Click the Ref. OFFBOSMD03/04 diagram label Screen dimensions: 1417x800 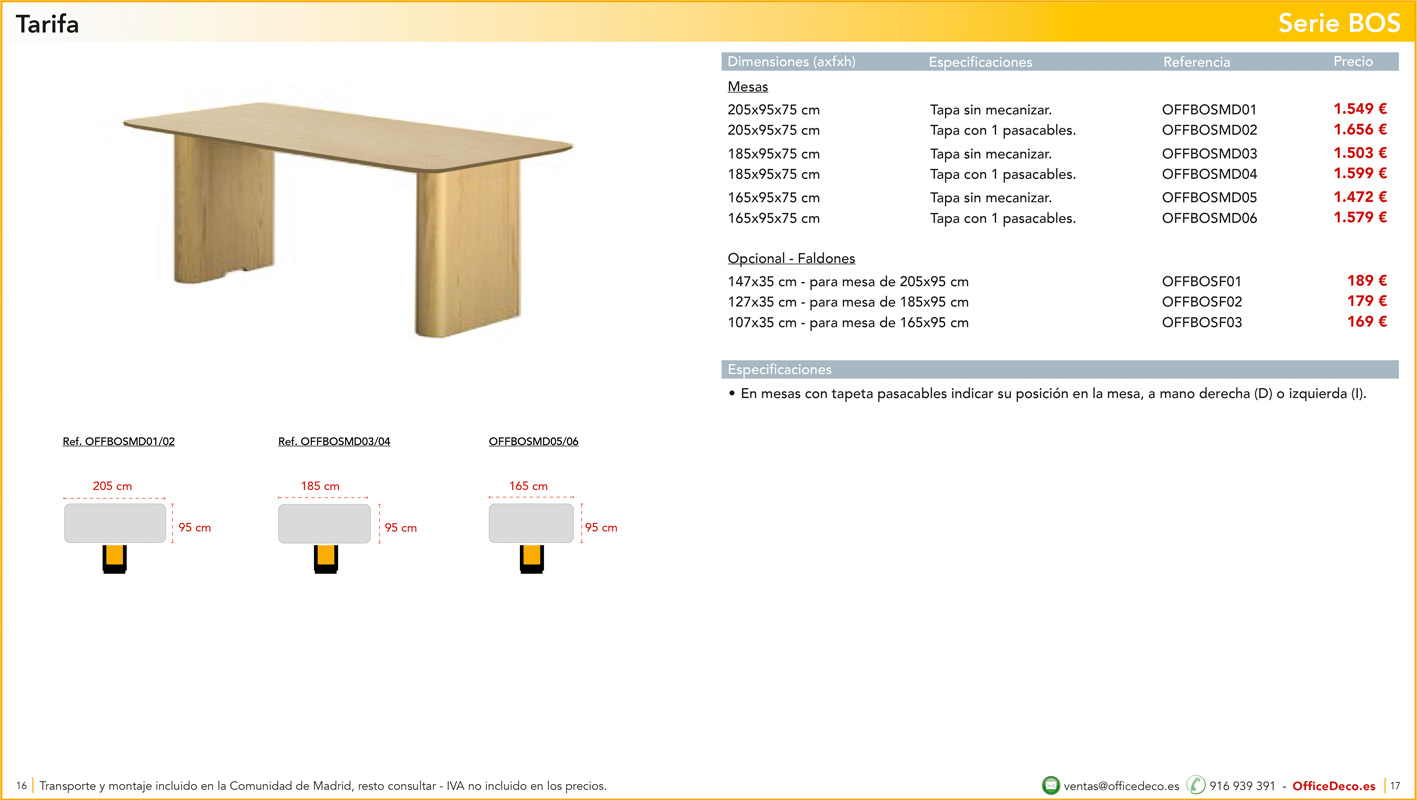pyautogui.click(x=334, y=440)
